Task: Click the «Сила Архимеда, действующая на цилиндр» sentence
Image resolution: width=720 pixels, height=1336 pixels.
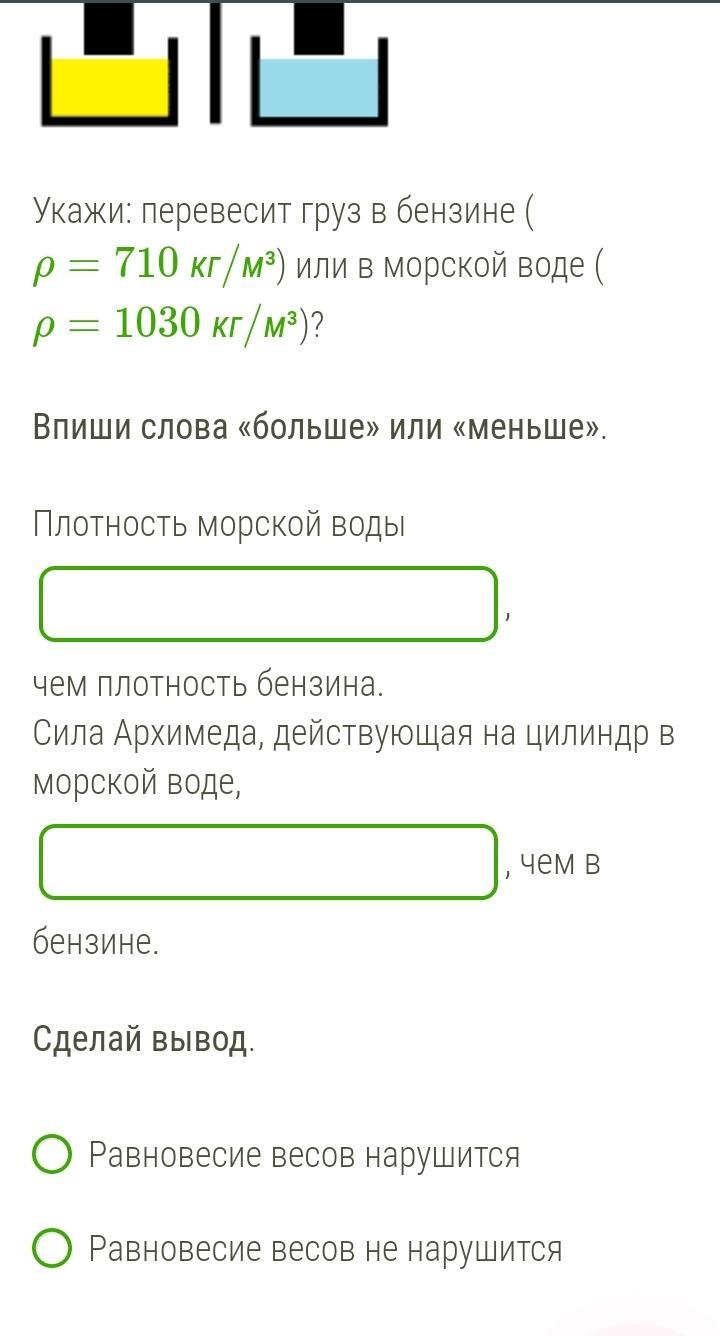Action: pos(353,733)
